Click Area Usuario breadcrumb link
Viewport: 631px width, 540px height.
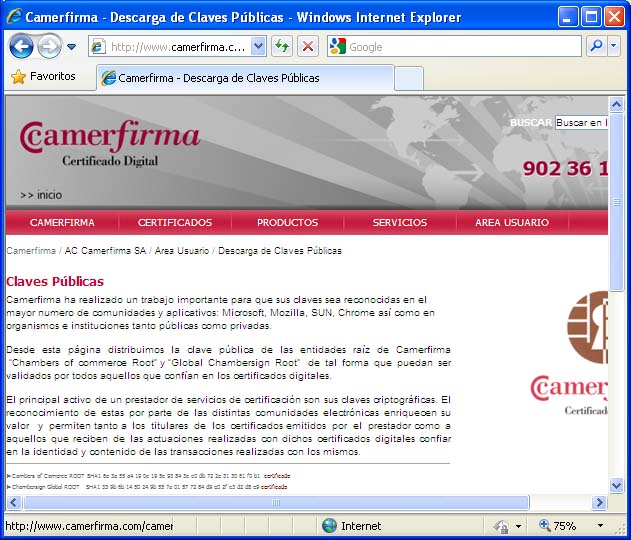pos(182,251)
